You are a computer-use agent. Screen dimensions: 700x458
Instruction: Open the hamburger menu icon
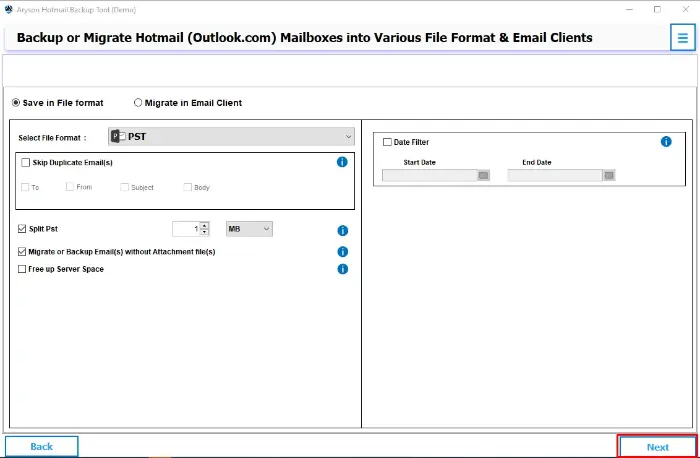[682, 38]
